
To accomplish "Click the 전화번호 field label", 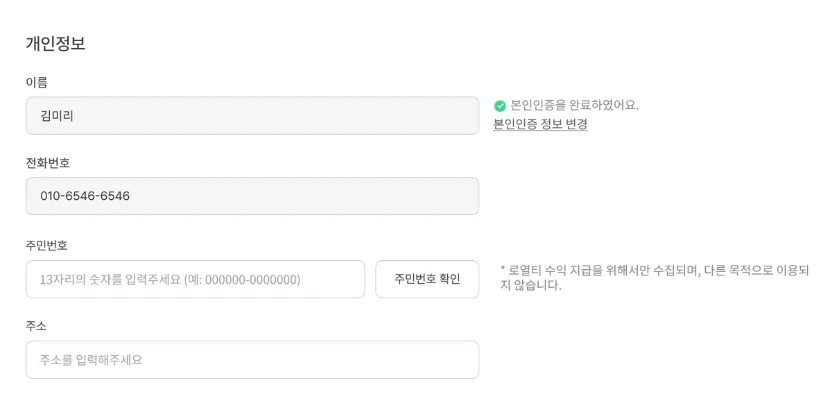I will click(x=47, y=162).
